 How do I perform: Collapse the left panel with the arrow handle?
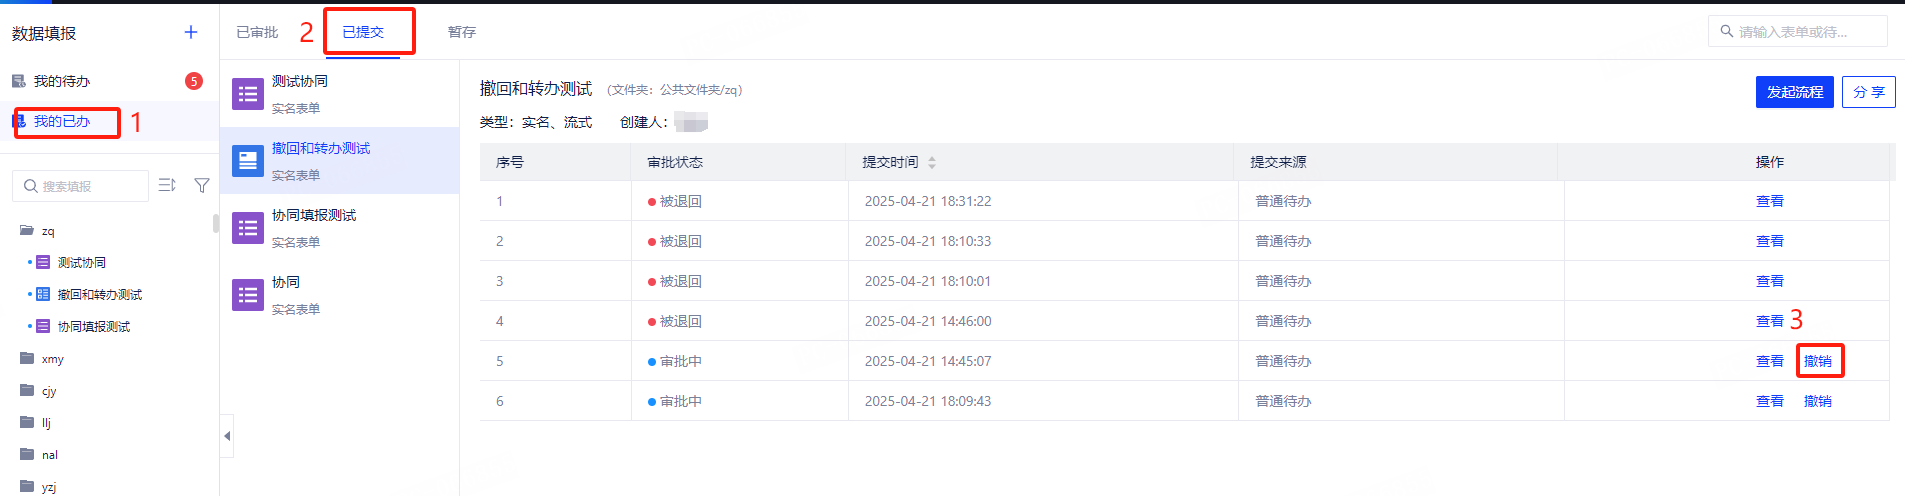pyautogui.click(x=227, y=436)
